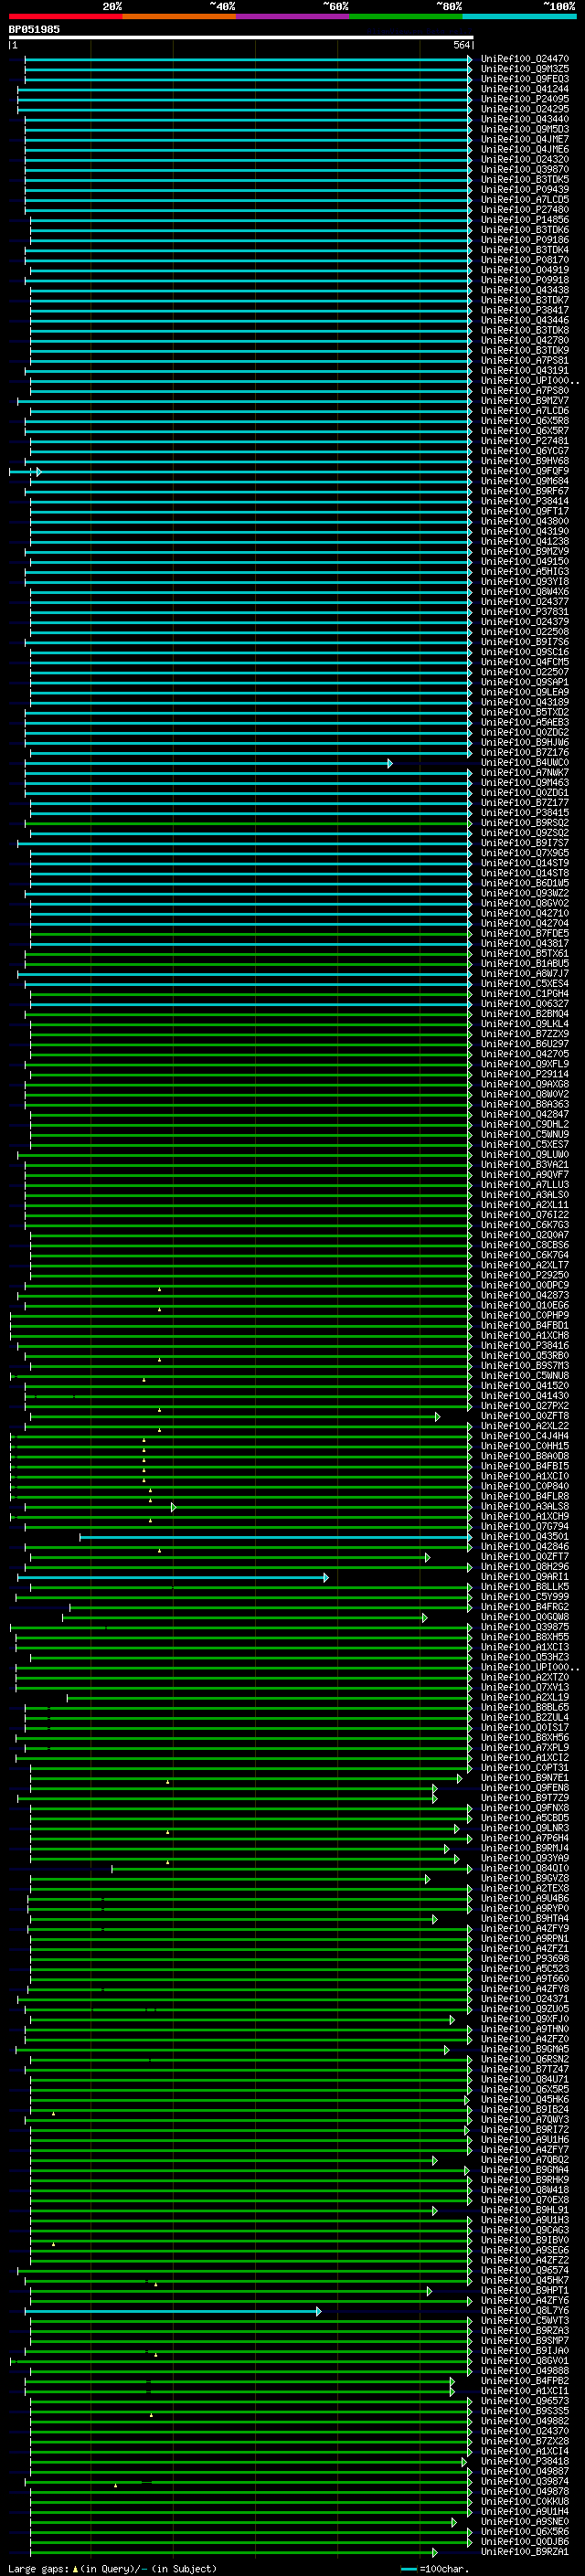Click the green ~80% identity legend segment

tap(406, 16)
